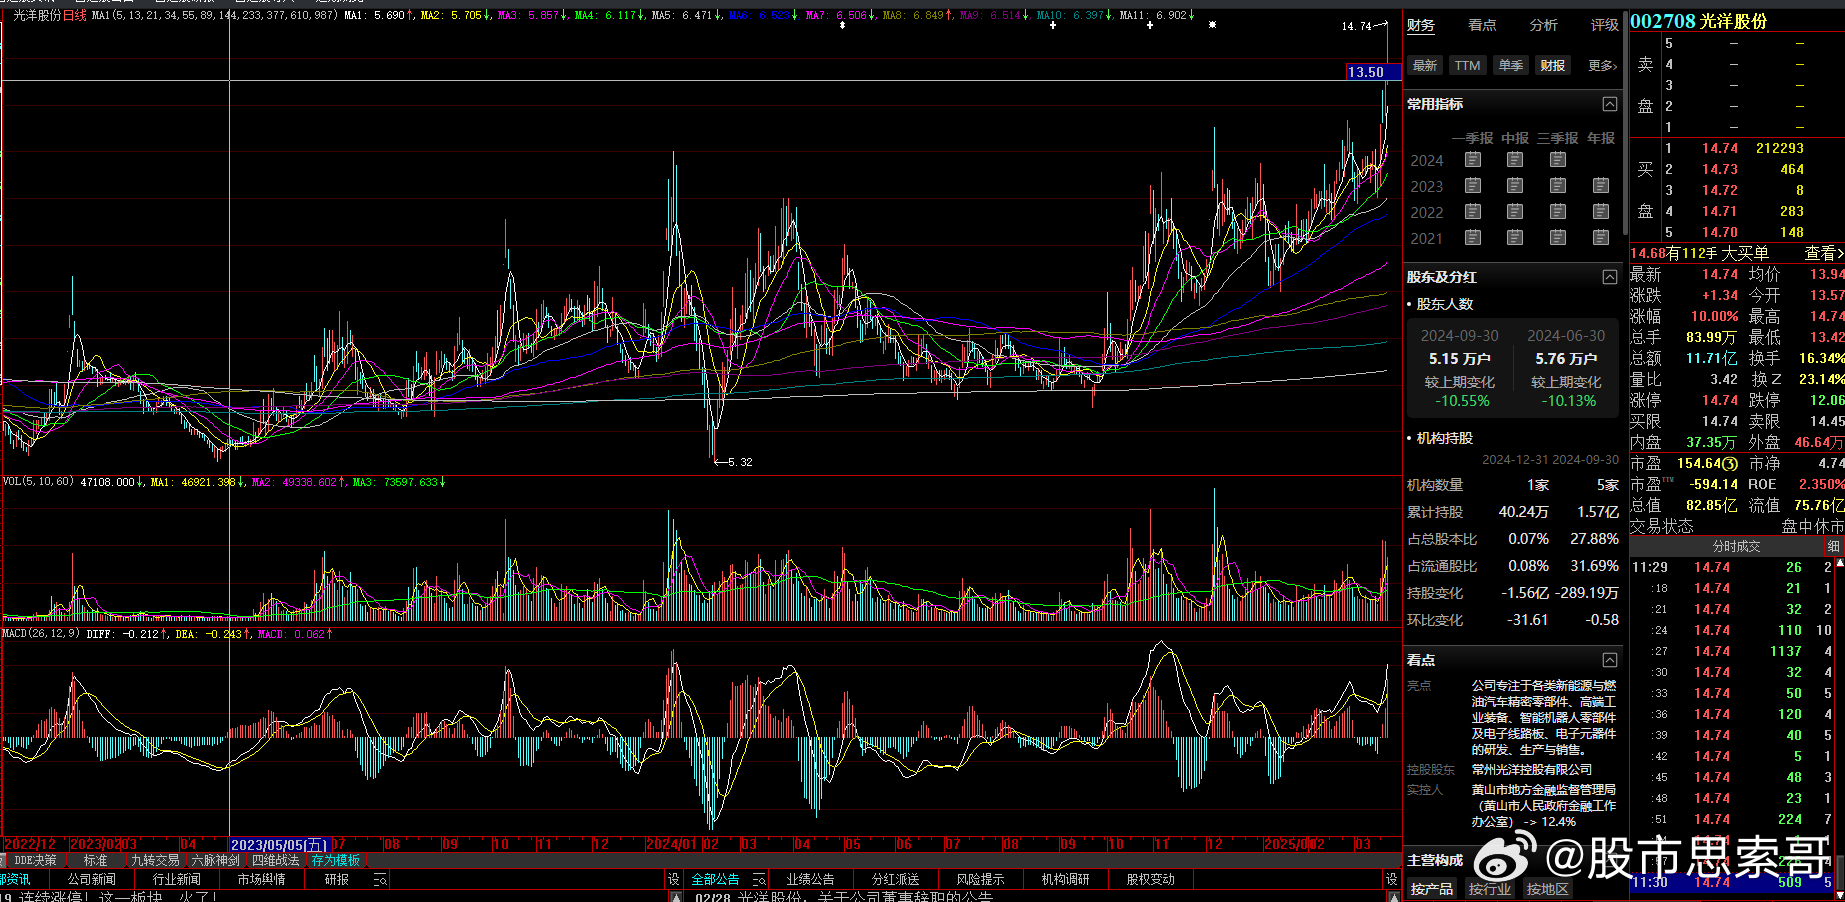
Task: Open the 2023 三季报 report icon
Action: (x=1558, y=186)
